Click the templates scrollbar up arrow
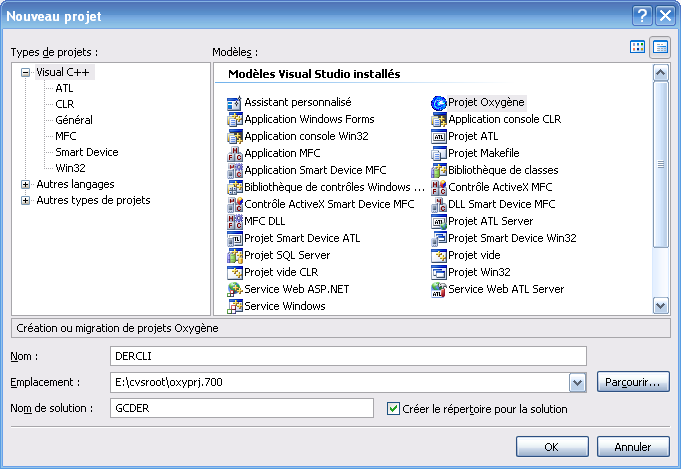The width and height of the screenshot is (681, 469). (x=661, y=73)
